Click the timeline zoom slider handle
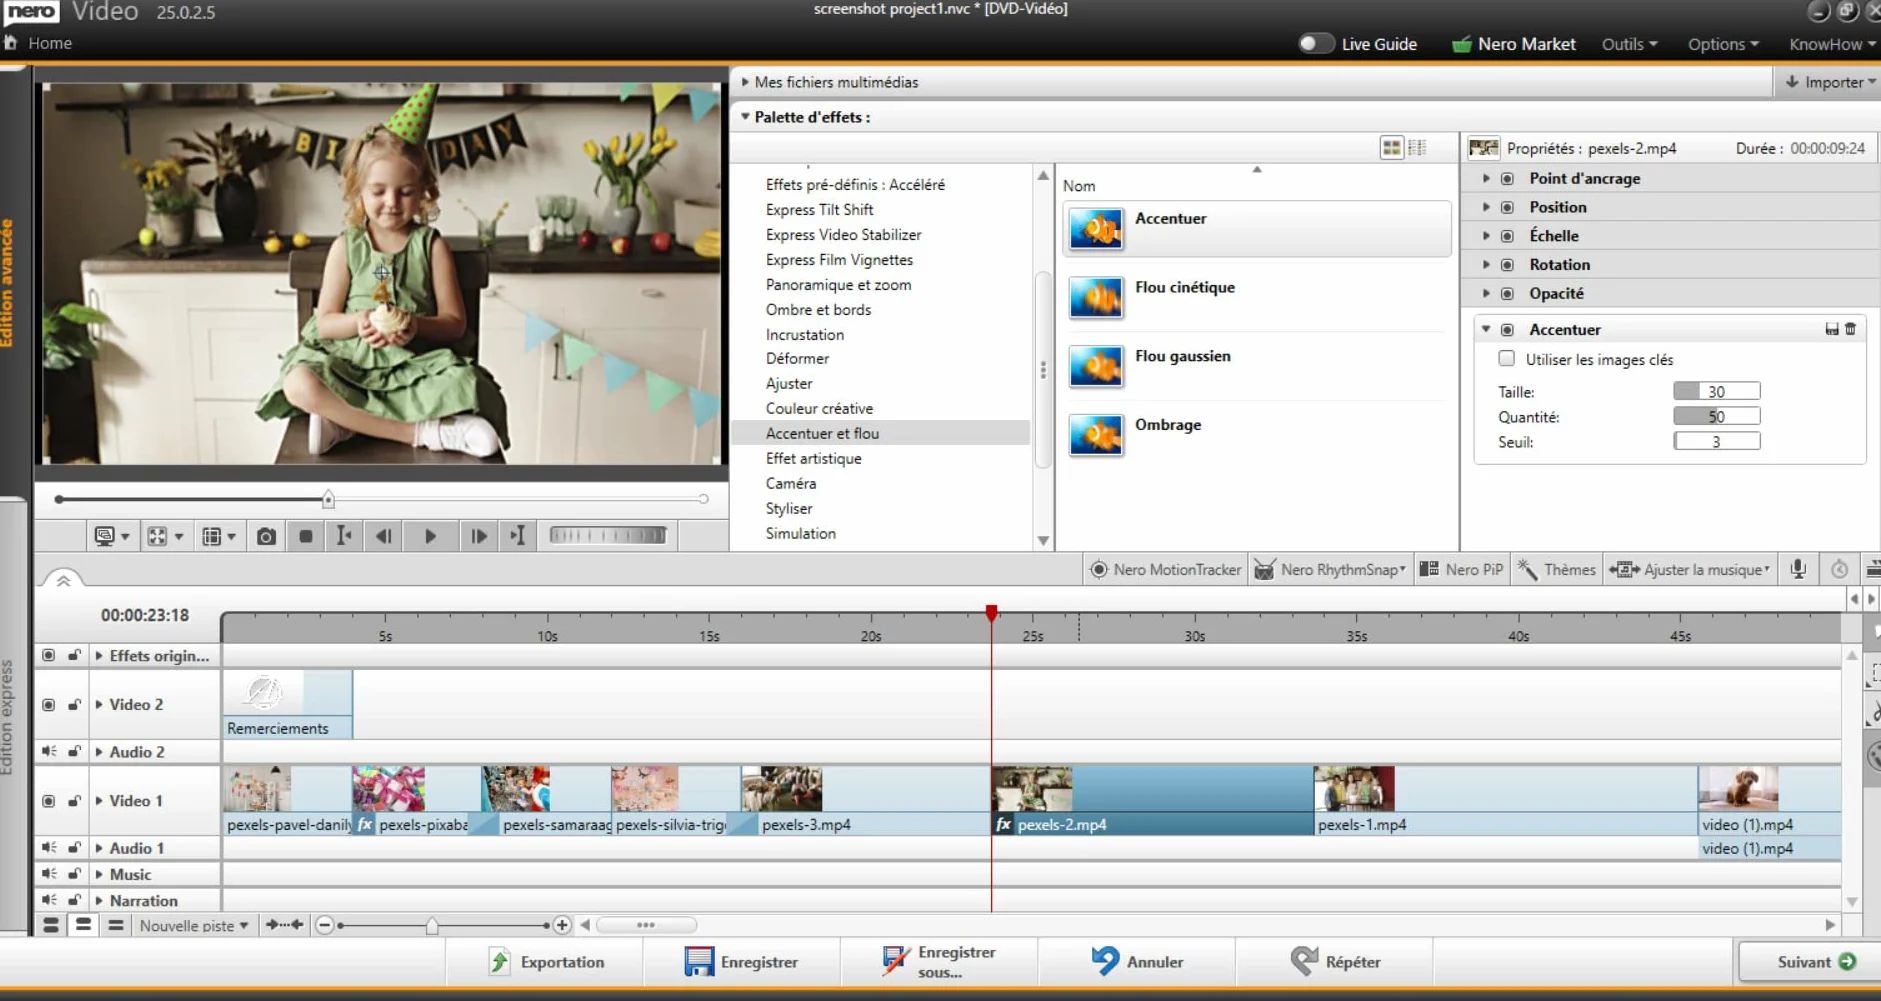1881x1001 pixels. pyautogui.click(x=432, y=926)
